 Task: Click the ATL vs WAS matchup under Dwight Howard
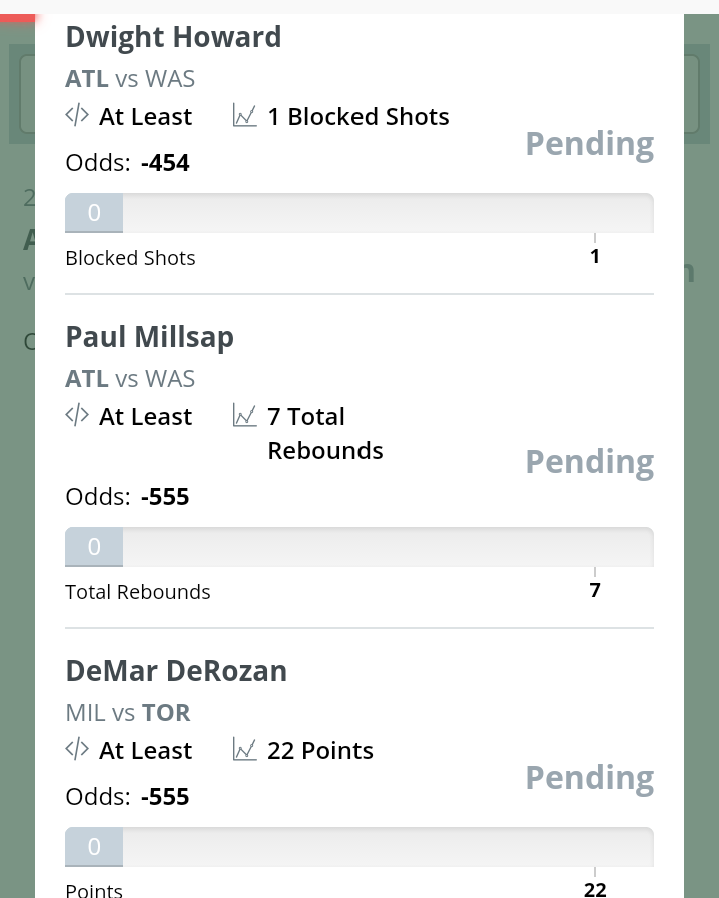pos(130,78)
